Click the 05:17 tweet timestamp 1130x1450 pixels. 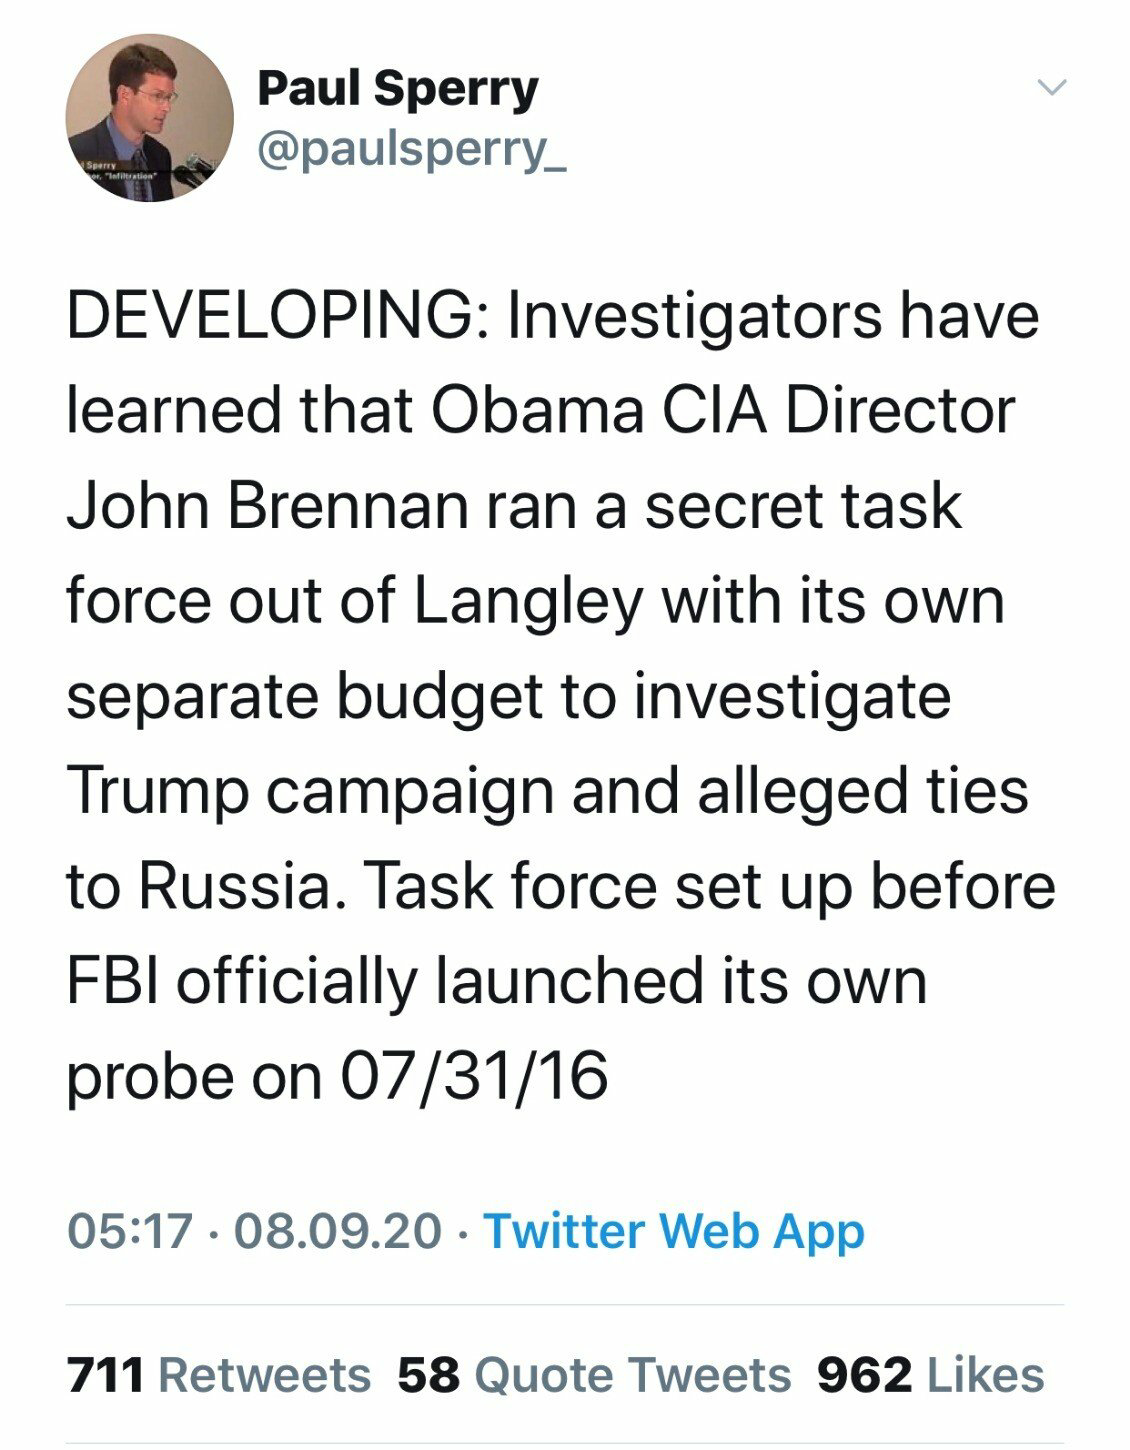128,1230
